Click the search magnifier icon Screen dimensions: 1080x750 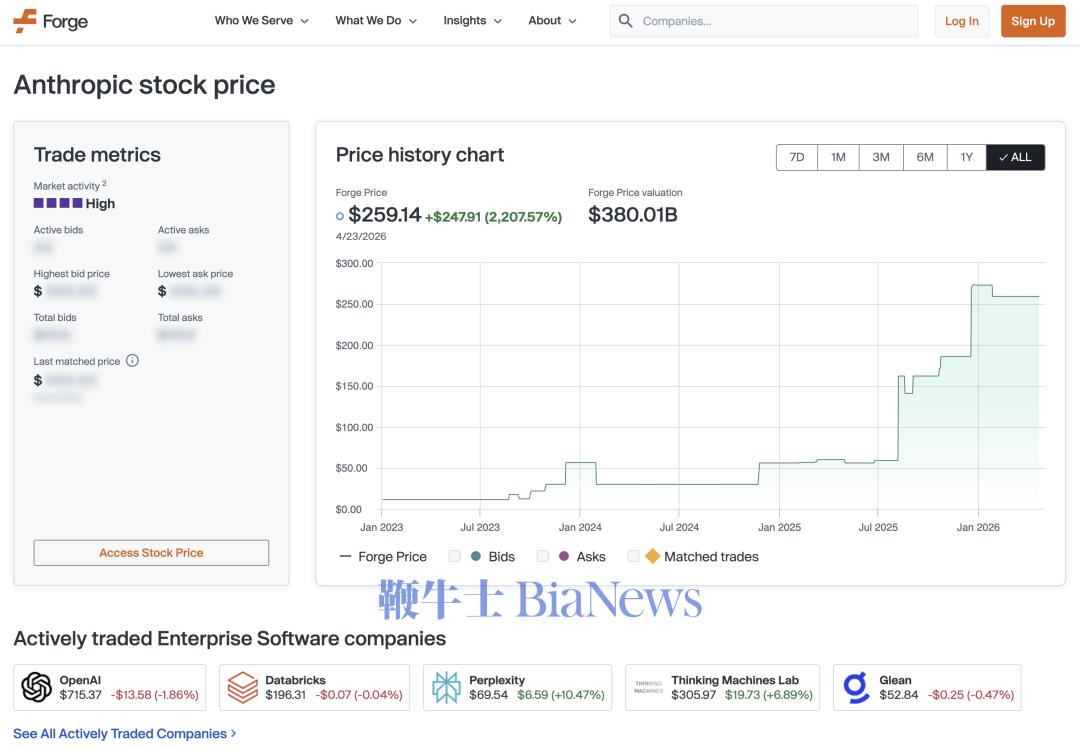point(626,21)
